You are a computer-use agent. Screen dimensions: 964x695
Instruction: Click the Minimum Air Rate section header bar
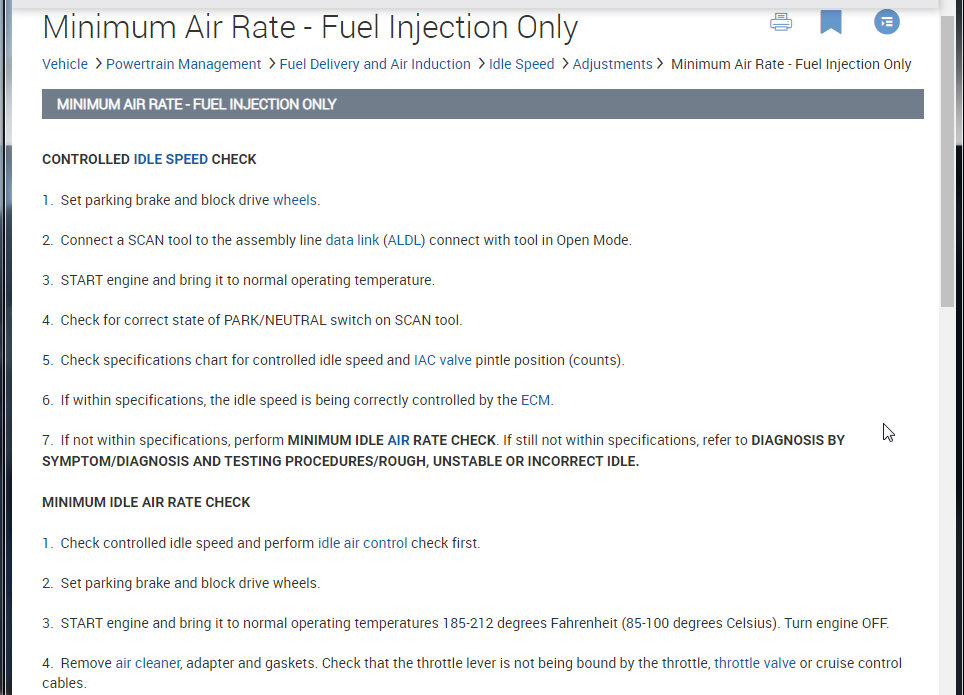click(x=482, y=104)
